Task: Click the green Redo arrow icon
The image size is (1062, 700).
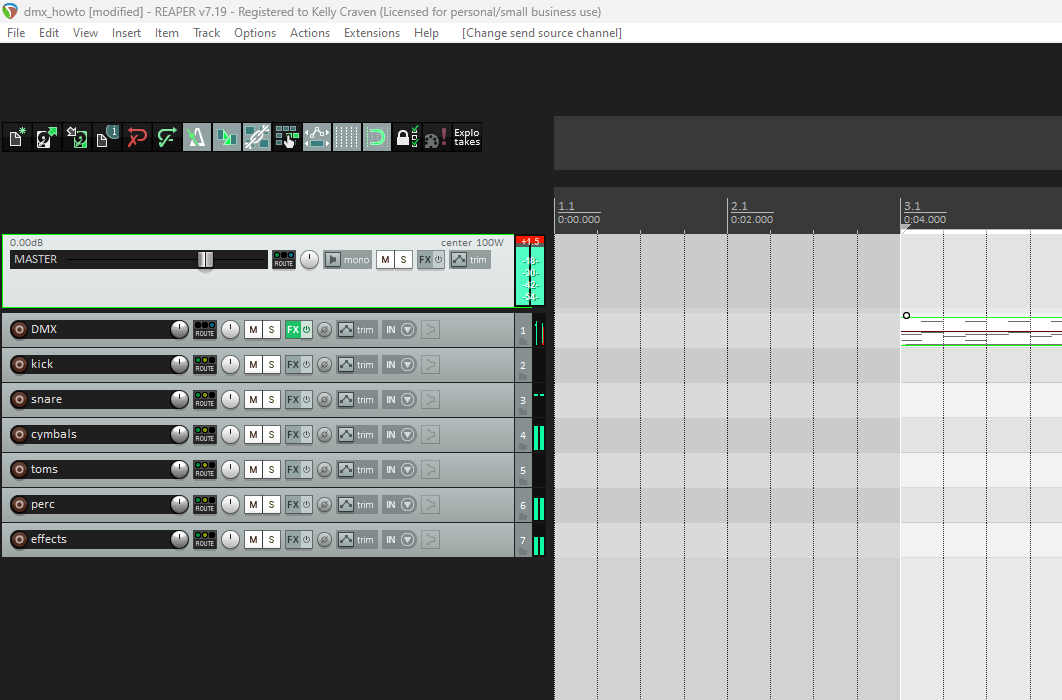Action: 167,137
